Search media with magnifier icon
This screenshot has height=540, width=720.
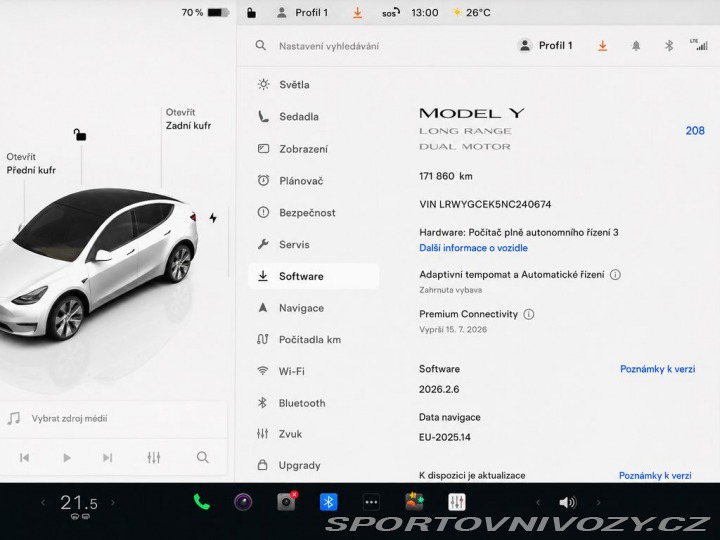tap(202, 457)
